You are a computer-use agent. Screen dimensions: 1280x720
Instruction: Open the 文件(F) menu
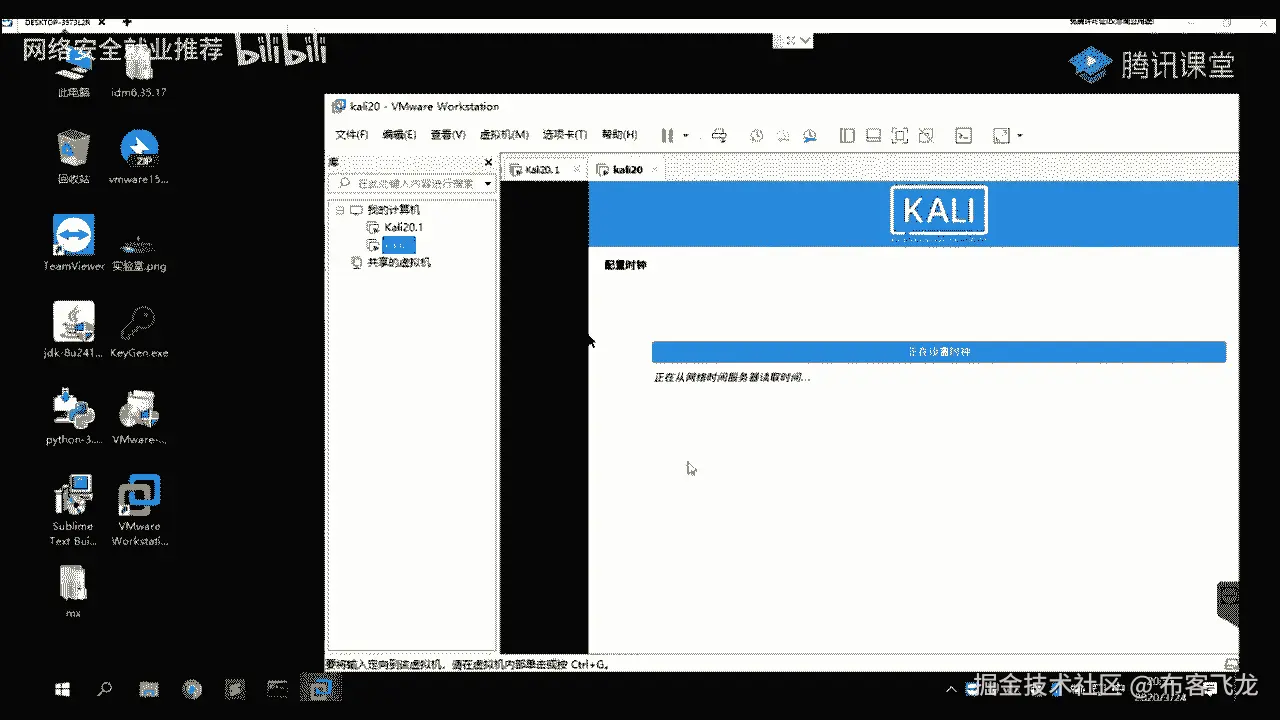[351, 135]
